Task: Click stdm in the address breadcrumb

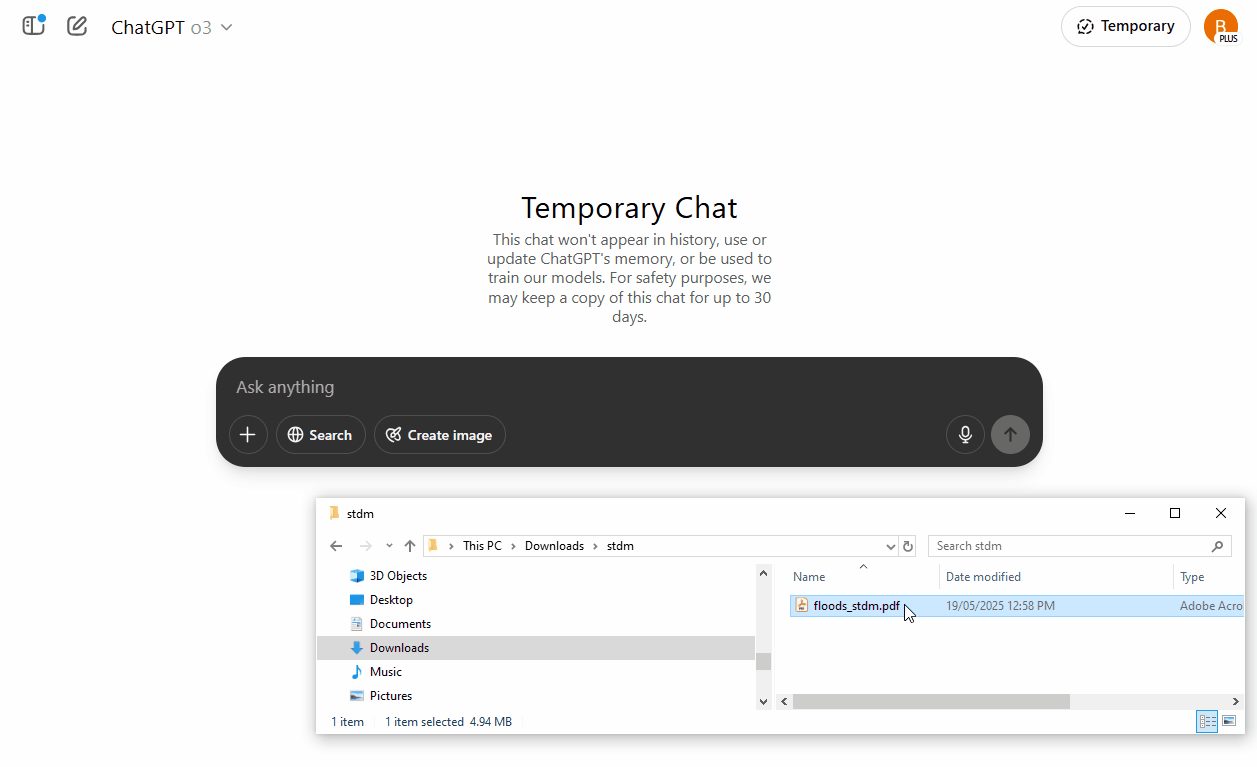Action: [620, 546]
